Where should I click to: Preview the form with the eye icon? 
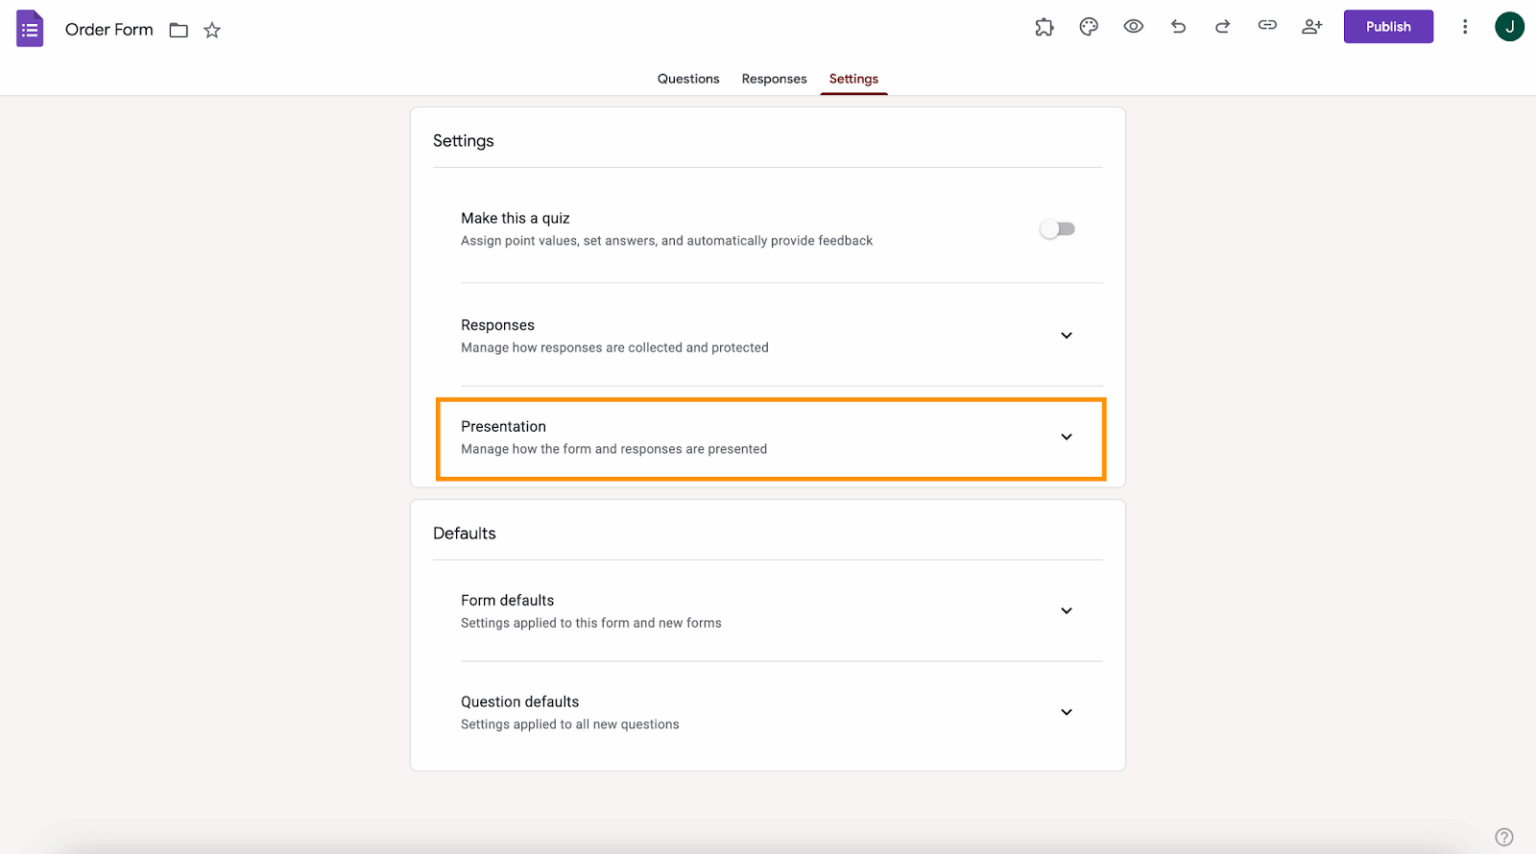click(x=1133, y=26)
